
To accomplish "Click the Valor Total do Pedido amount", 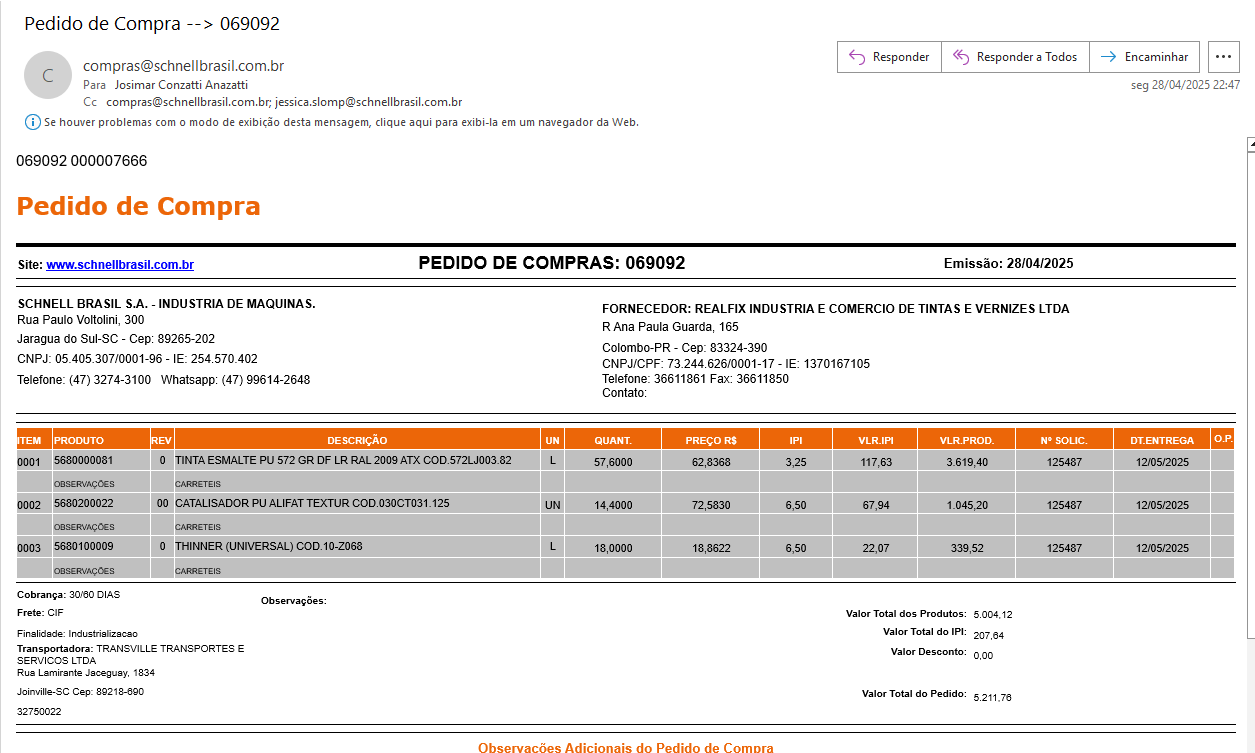I will click(x=992, y=697).
